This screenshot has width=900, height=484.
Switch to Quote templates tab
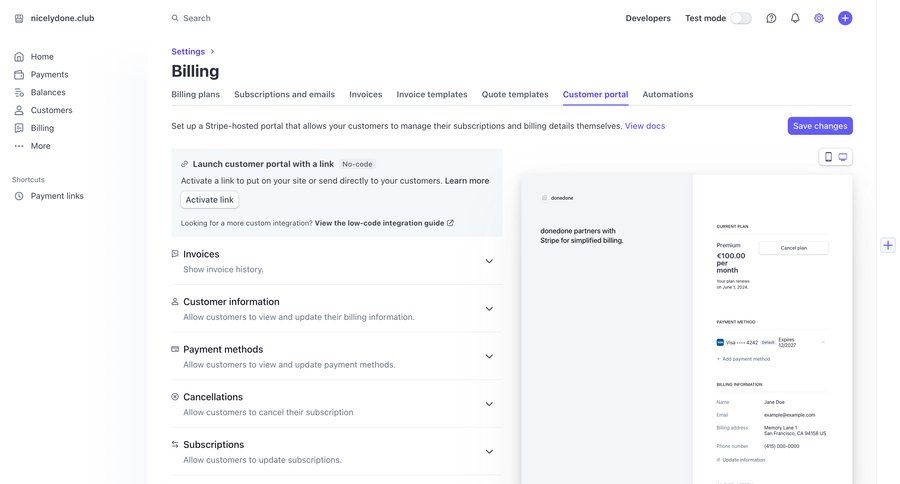pyautogui.click(x=515, y=94)
